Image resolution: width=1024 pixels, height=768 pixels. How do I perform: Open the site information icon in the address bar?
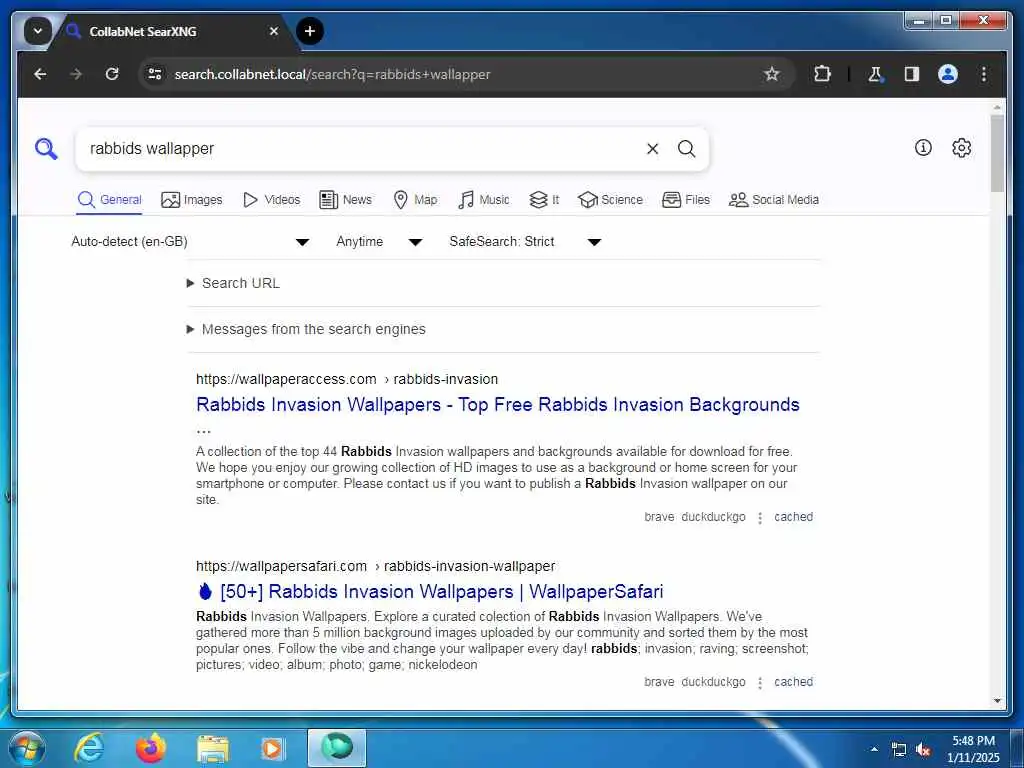(x=155, y=74)
